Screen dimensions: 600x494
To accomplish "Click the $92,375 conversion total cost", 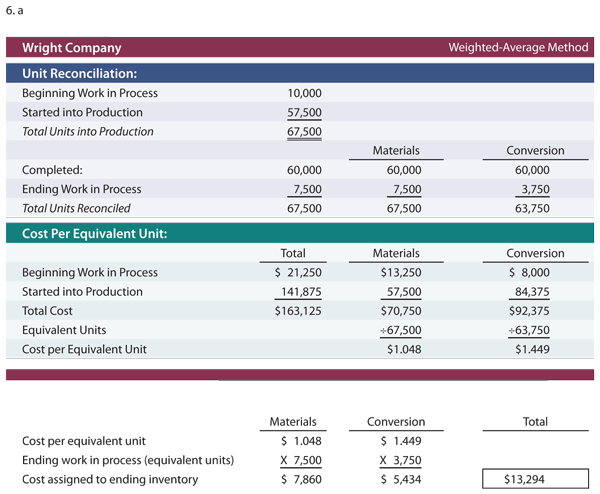I will click(x=529, y=311).
